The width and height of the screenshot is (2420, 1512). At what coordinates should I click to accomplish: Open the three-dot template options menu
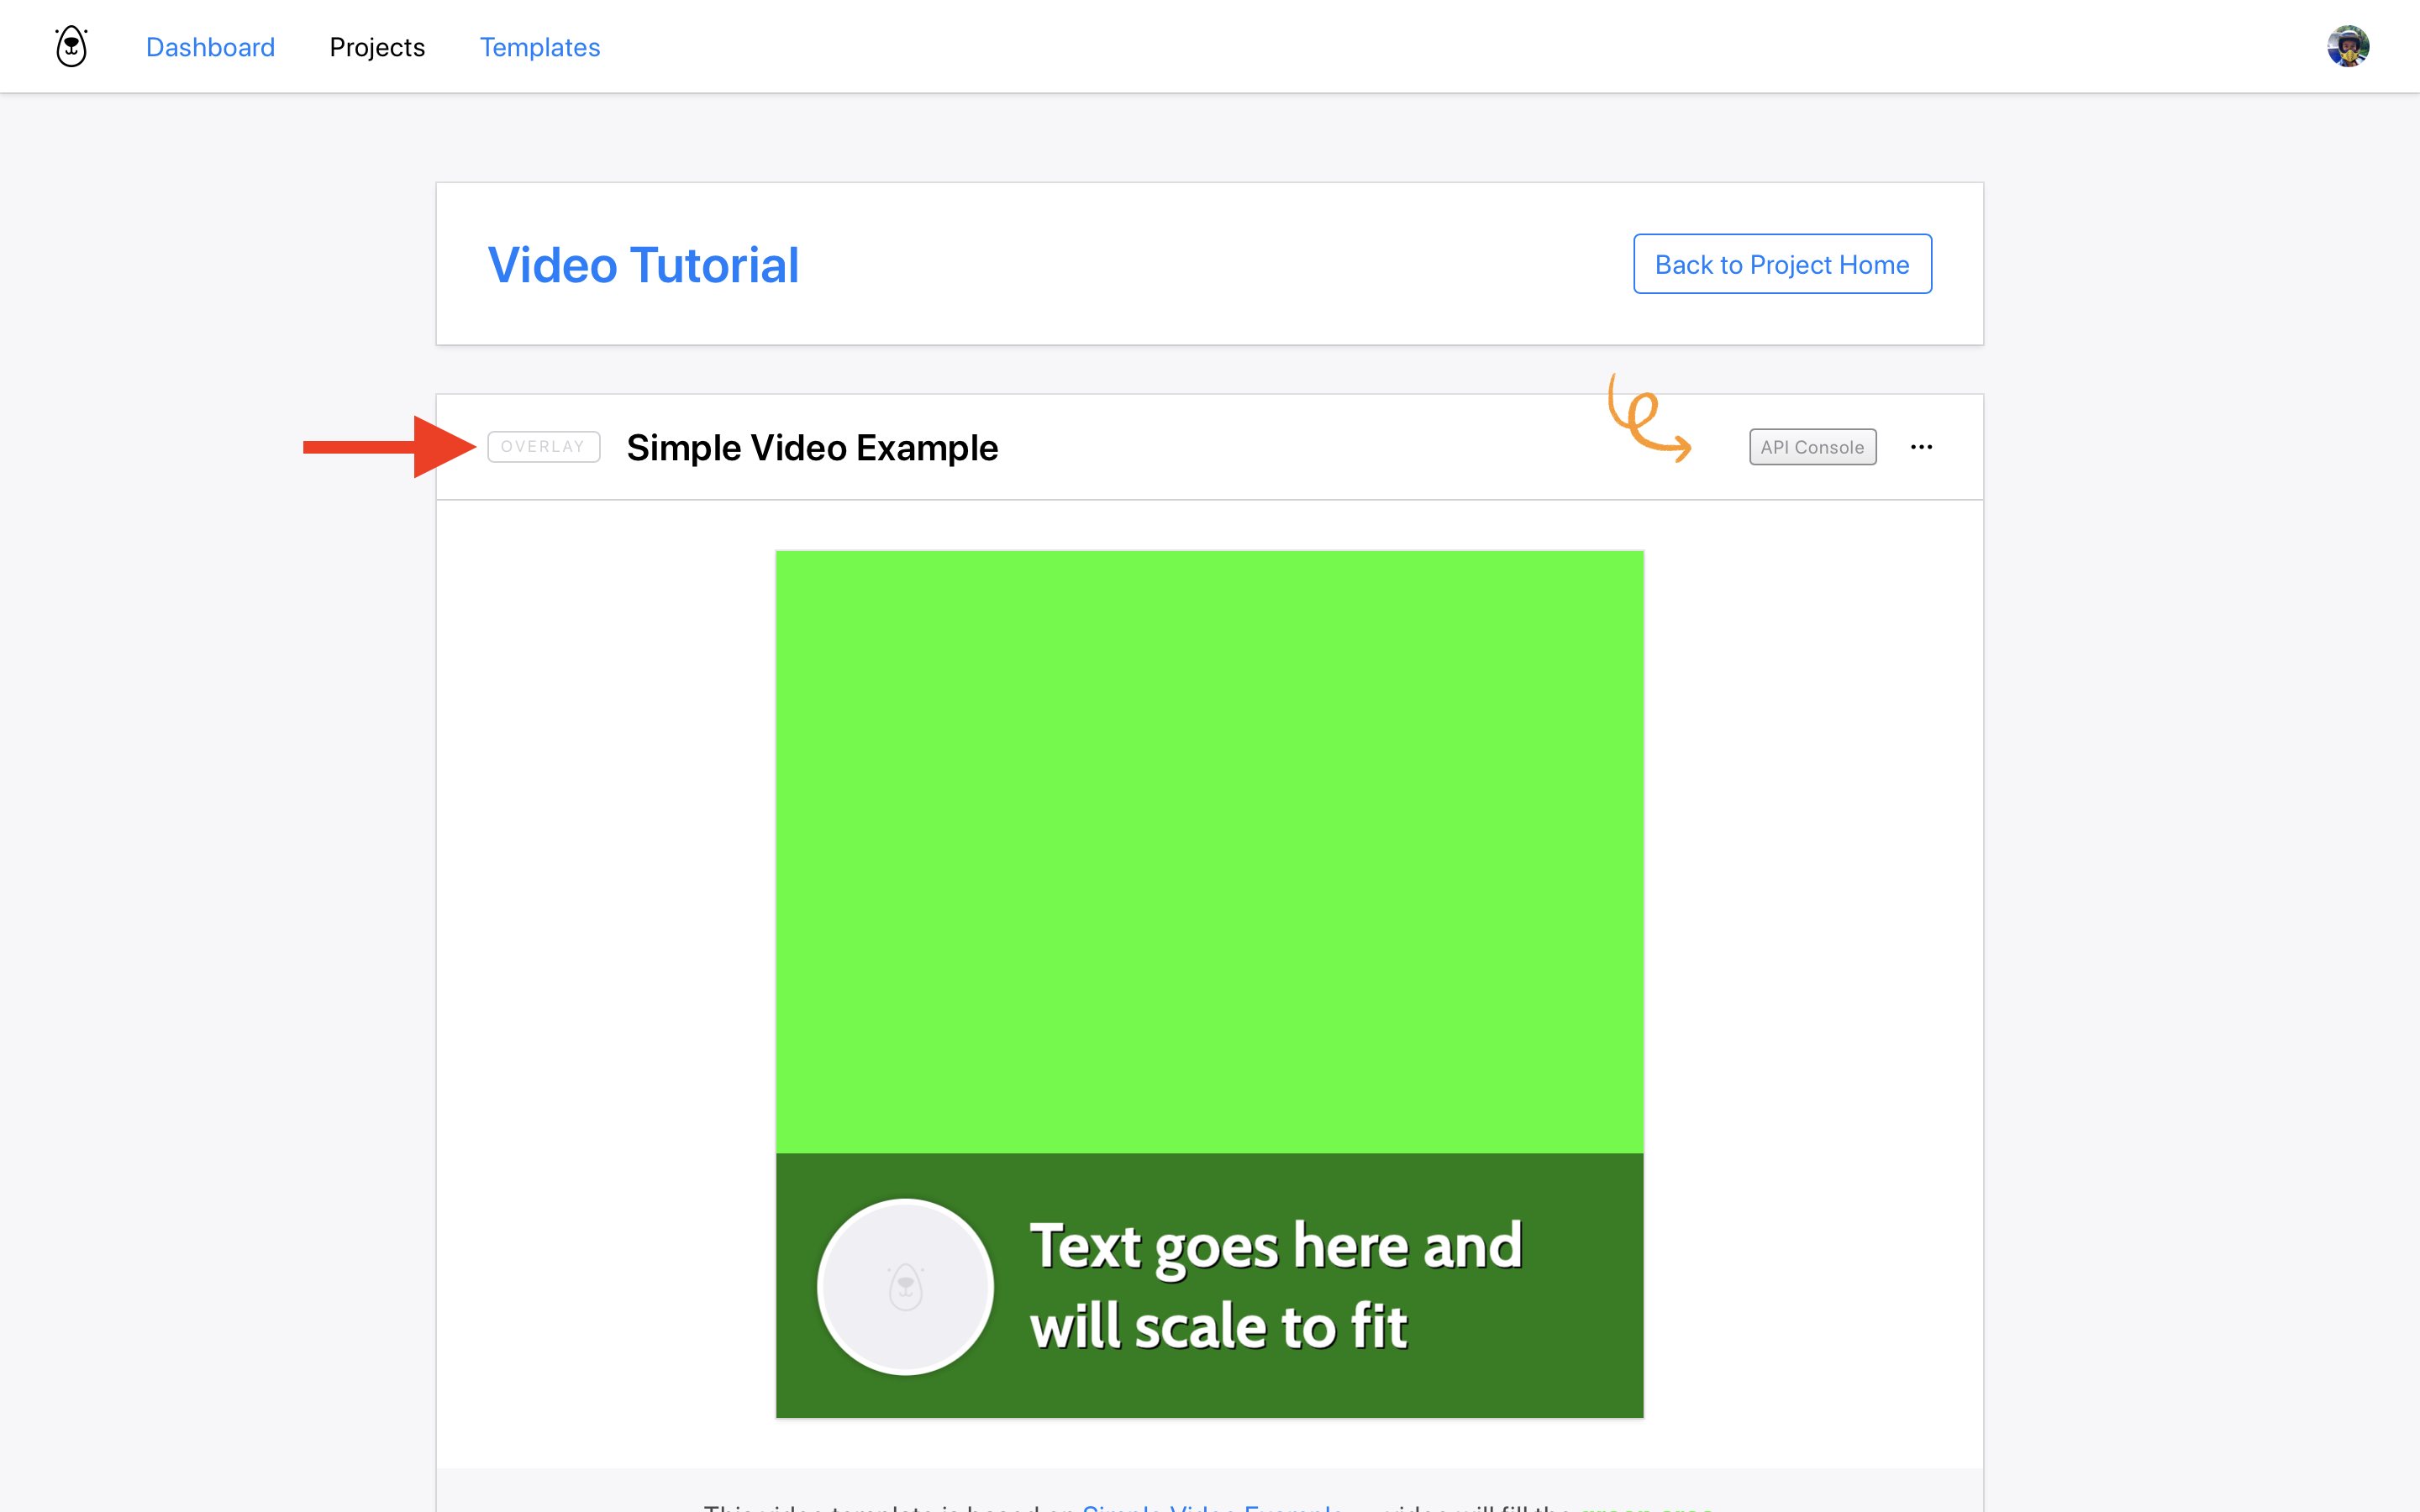coord(1921,447)
